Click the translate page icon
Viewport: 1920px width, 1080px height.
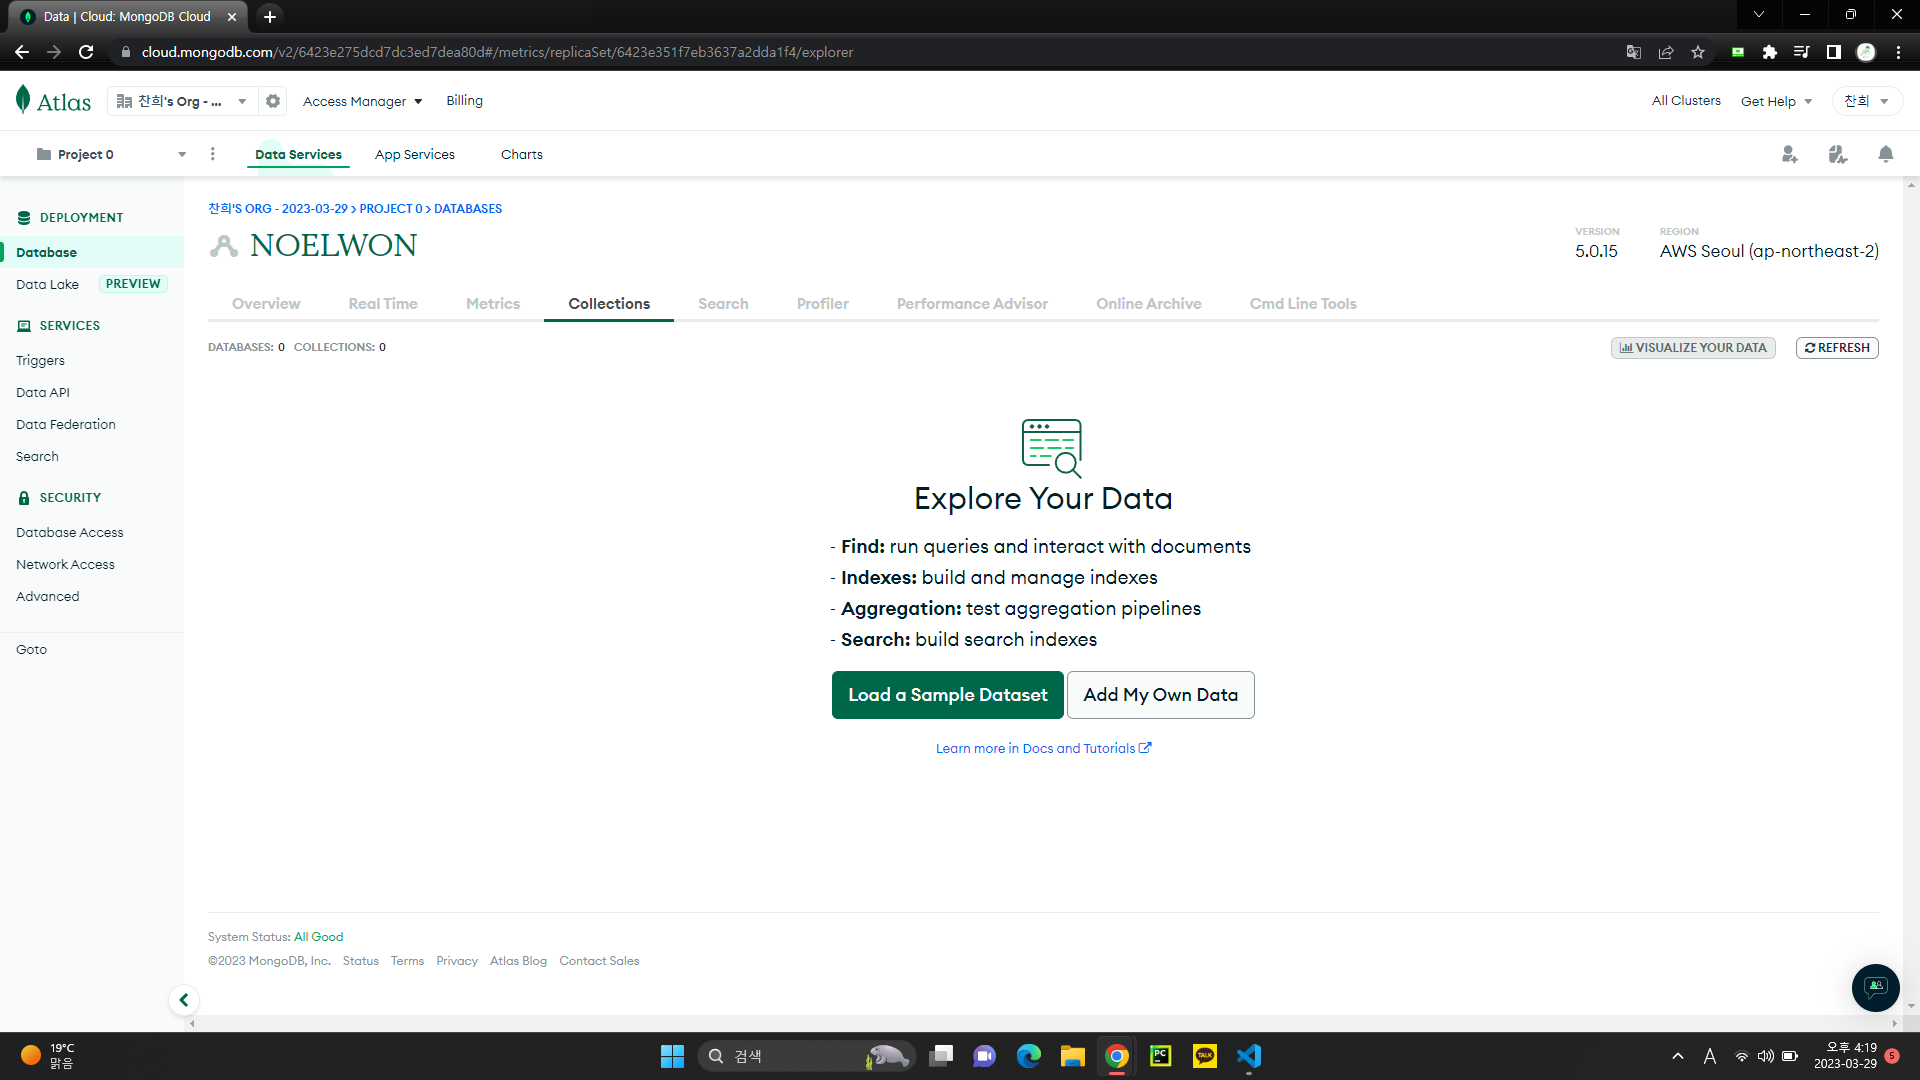1634,52
